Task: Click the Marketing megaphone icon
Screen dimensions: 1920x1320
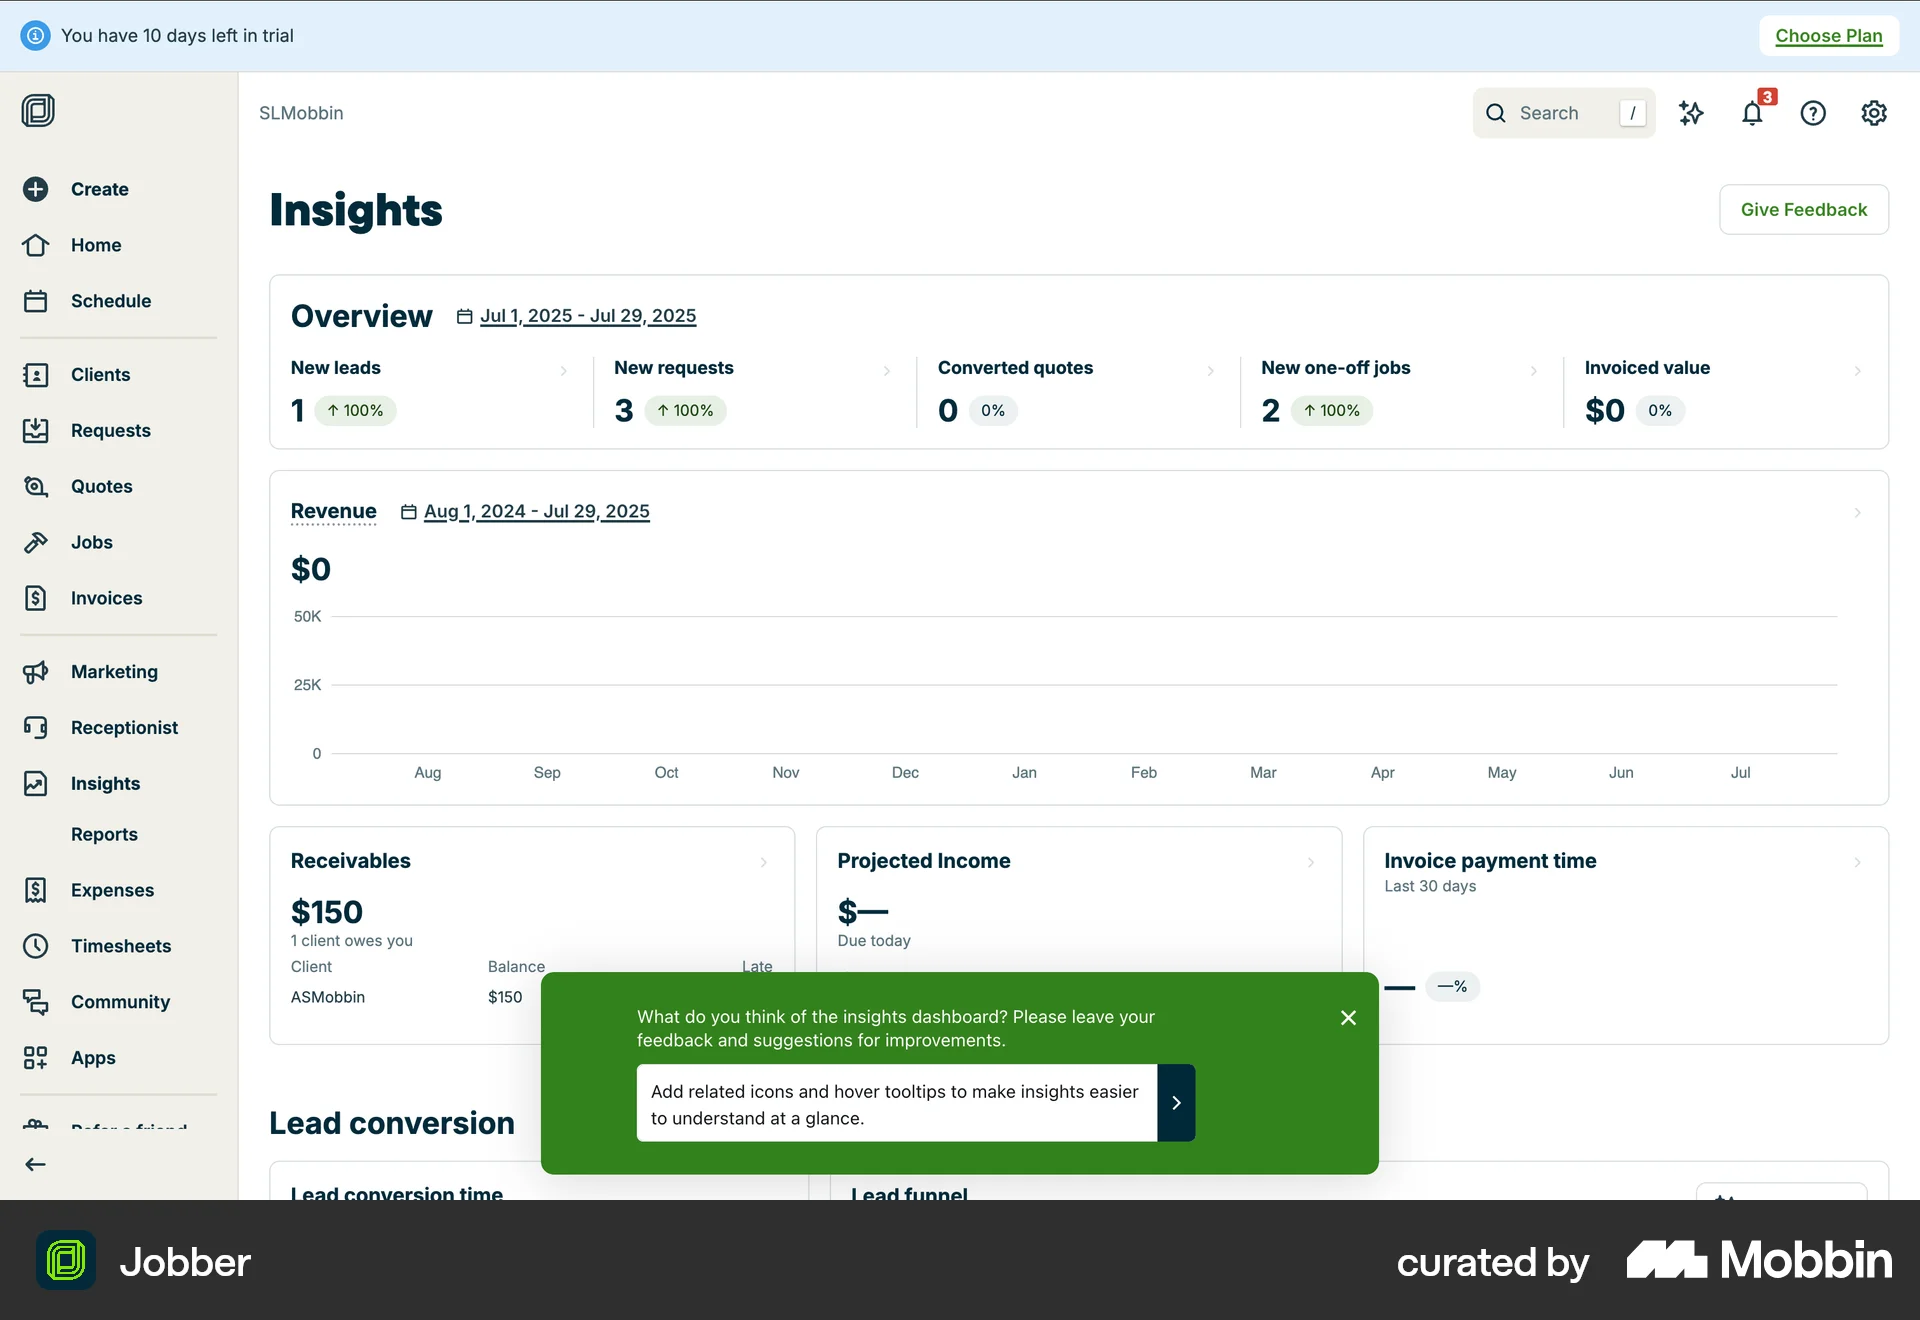Action: [36, 671]
